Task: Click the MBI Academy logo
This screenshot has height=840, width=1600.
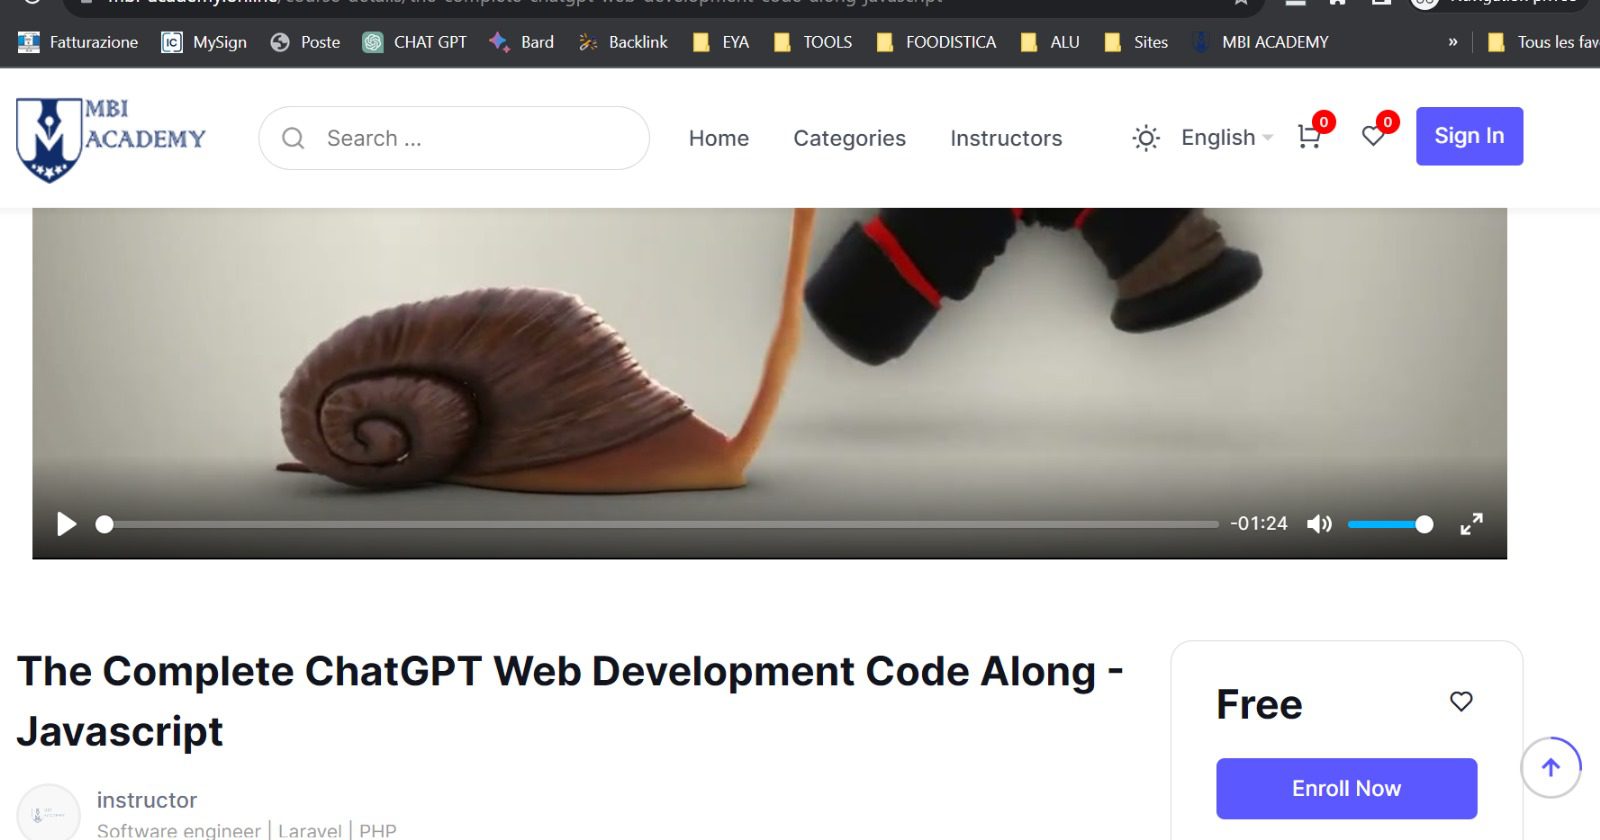Action: coord(111,139)
